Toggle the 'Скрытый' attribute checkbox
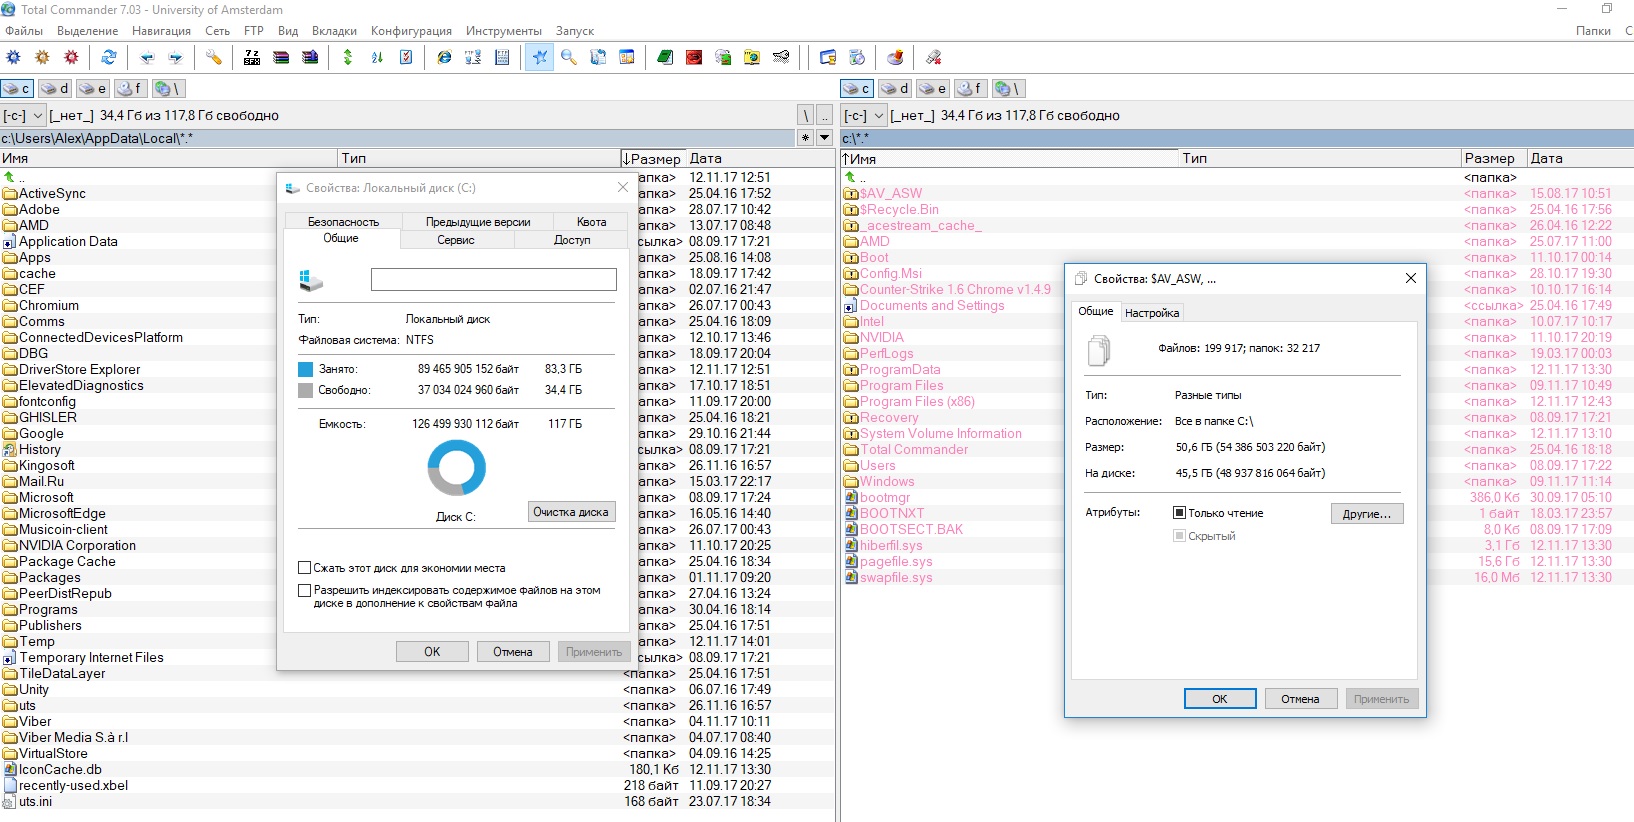Screen dimensions: 1634x822 (x=1180, y=536)
